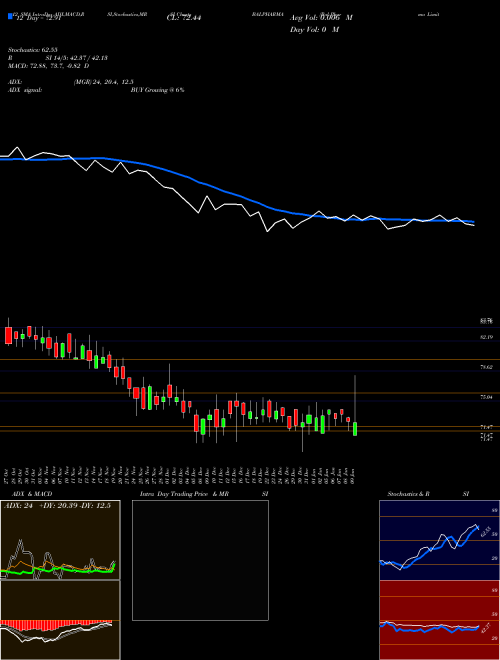Image resolution: width=500 pixels, height=660 pixels.
Task: Click the 'ADX: 24 +DY: 20.39 -DY: 12.5' header
Action: (x=57, y=506)
